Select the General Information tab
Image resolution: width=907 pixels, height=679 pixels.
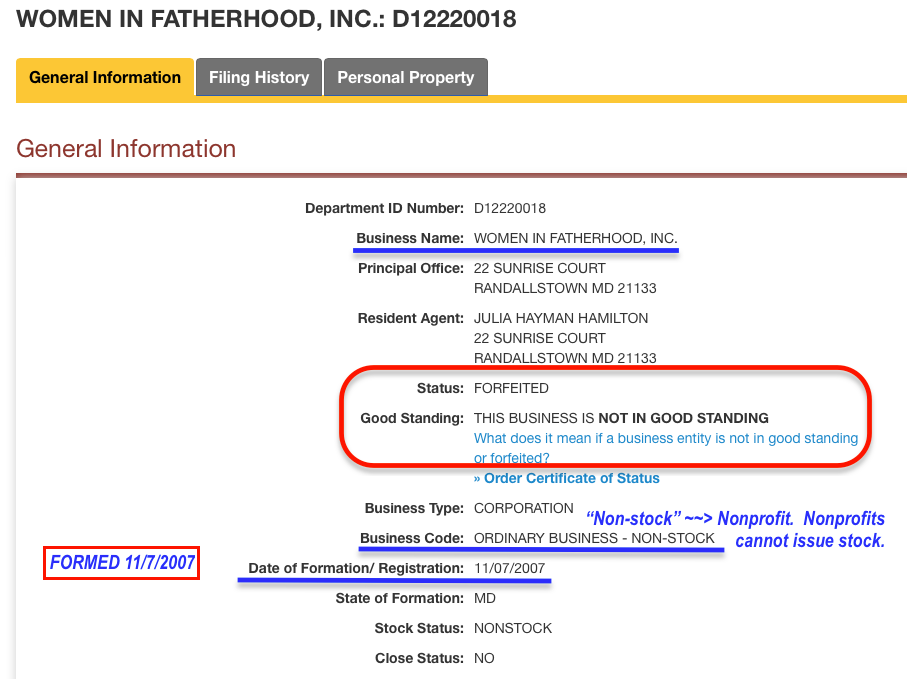[x=105, y=77]
